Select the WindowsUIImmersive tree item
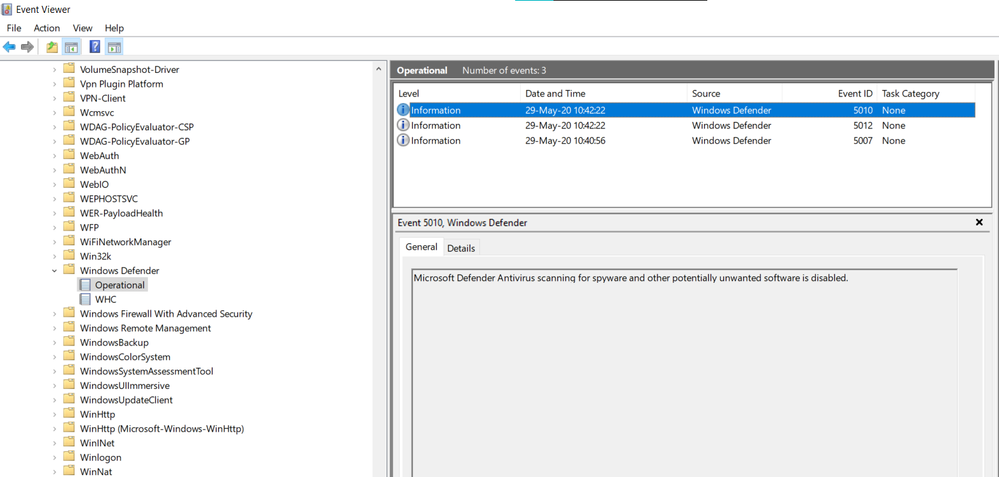The image size is (999, 477). [x=124, y=385]
